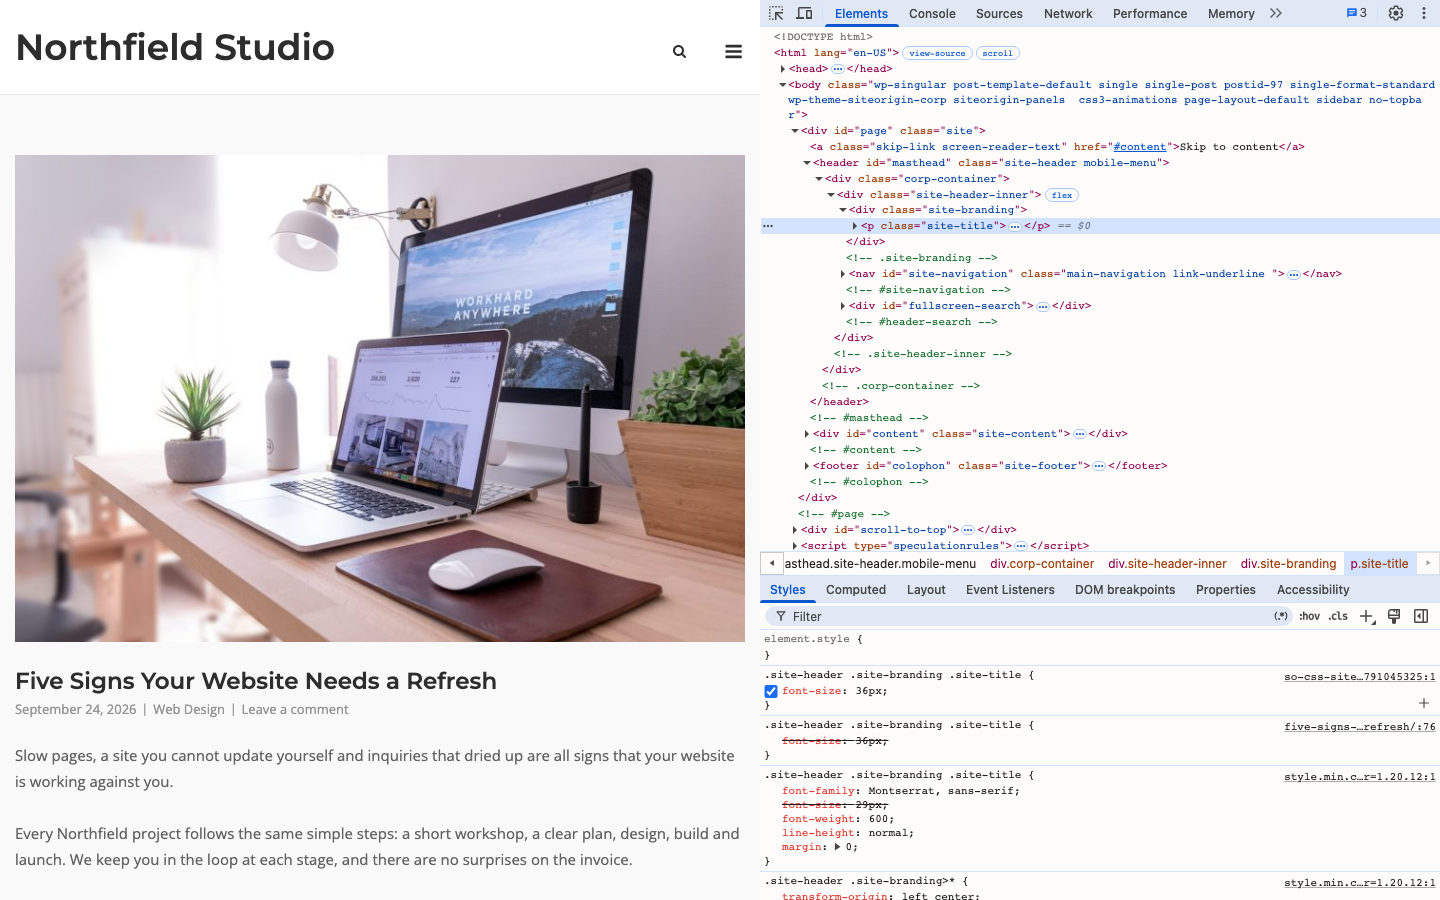
Task: Click the desk workspace featured image
Action: click(380, 398)
